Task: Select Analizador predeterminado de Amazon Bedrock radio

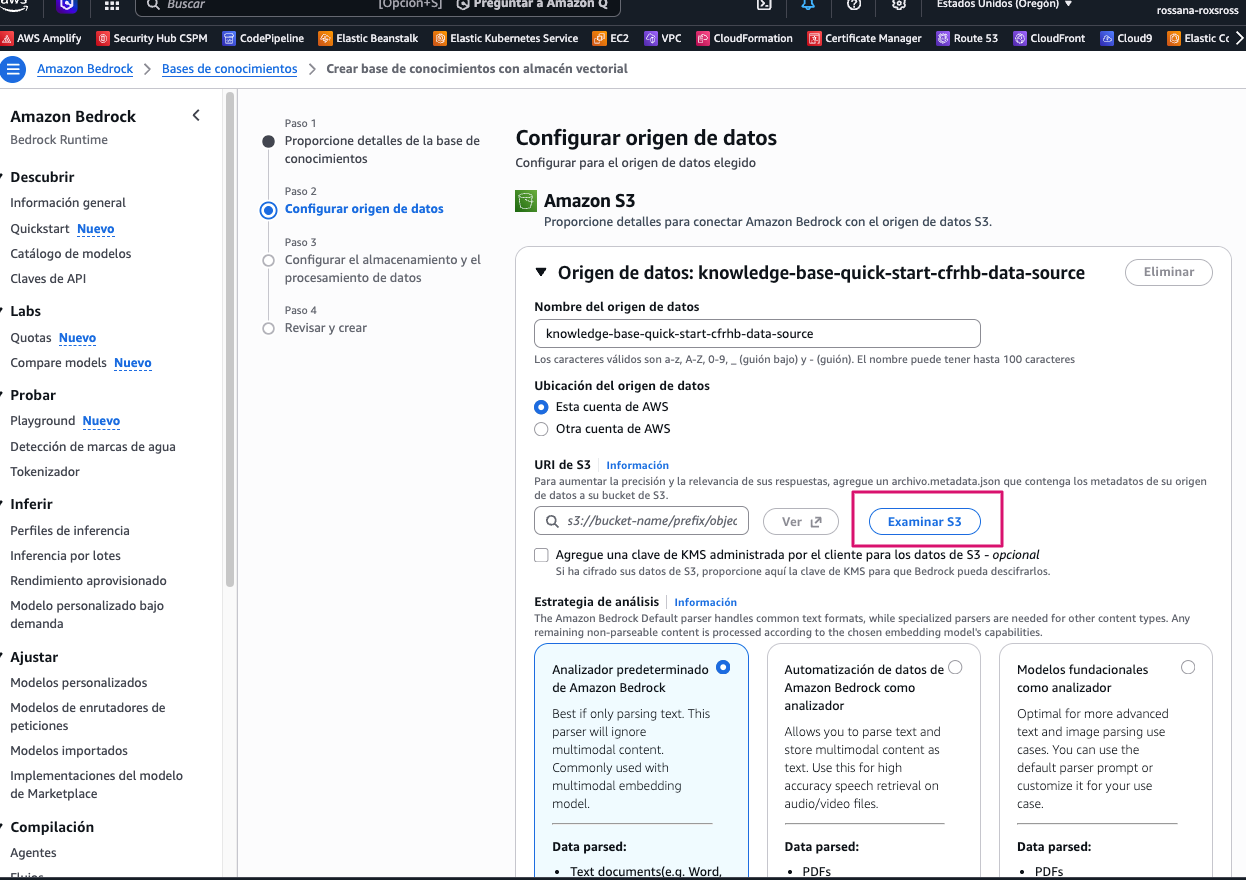Action: [723, 667]
